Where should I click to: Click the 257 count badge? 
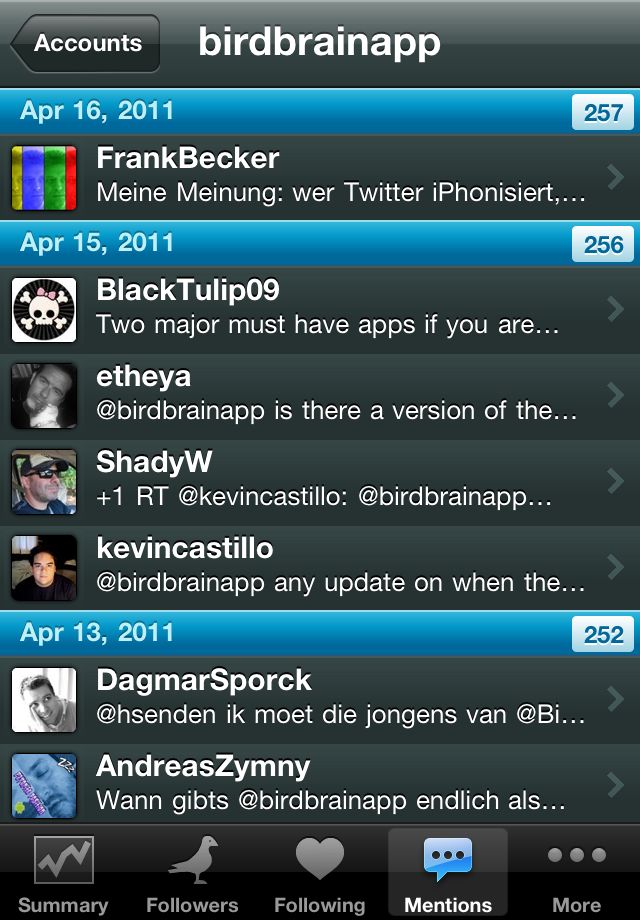click(602, 112)
